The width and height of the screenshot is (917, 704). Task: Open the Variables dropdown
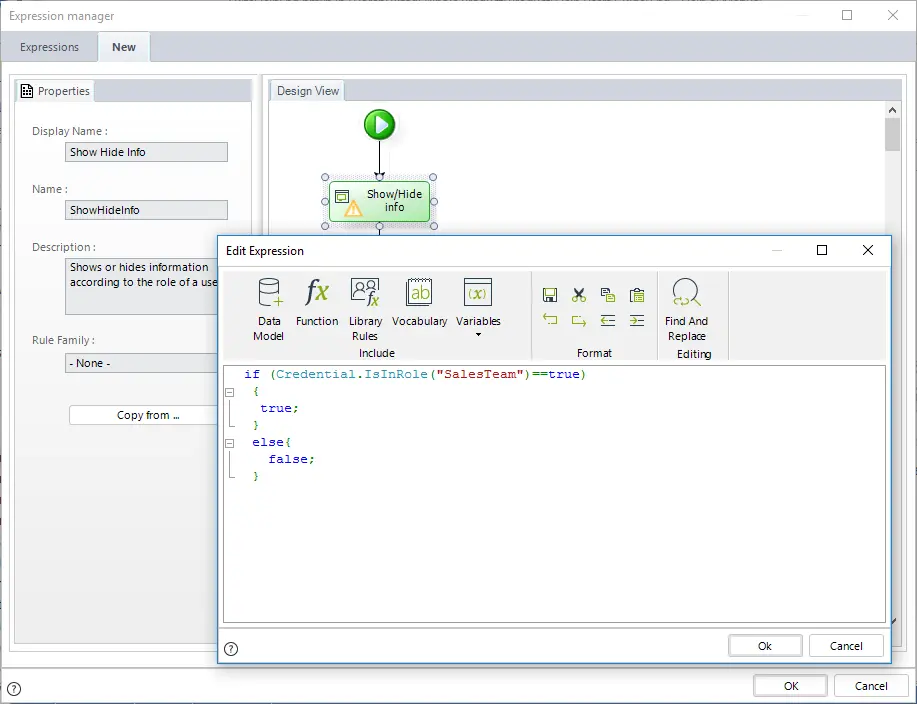coord(478,308)
